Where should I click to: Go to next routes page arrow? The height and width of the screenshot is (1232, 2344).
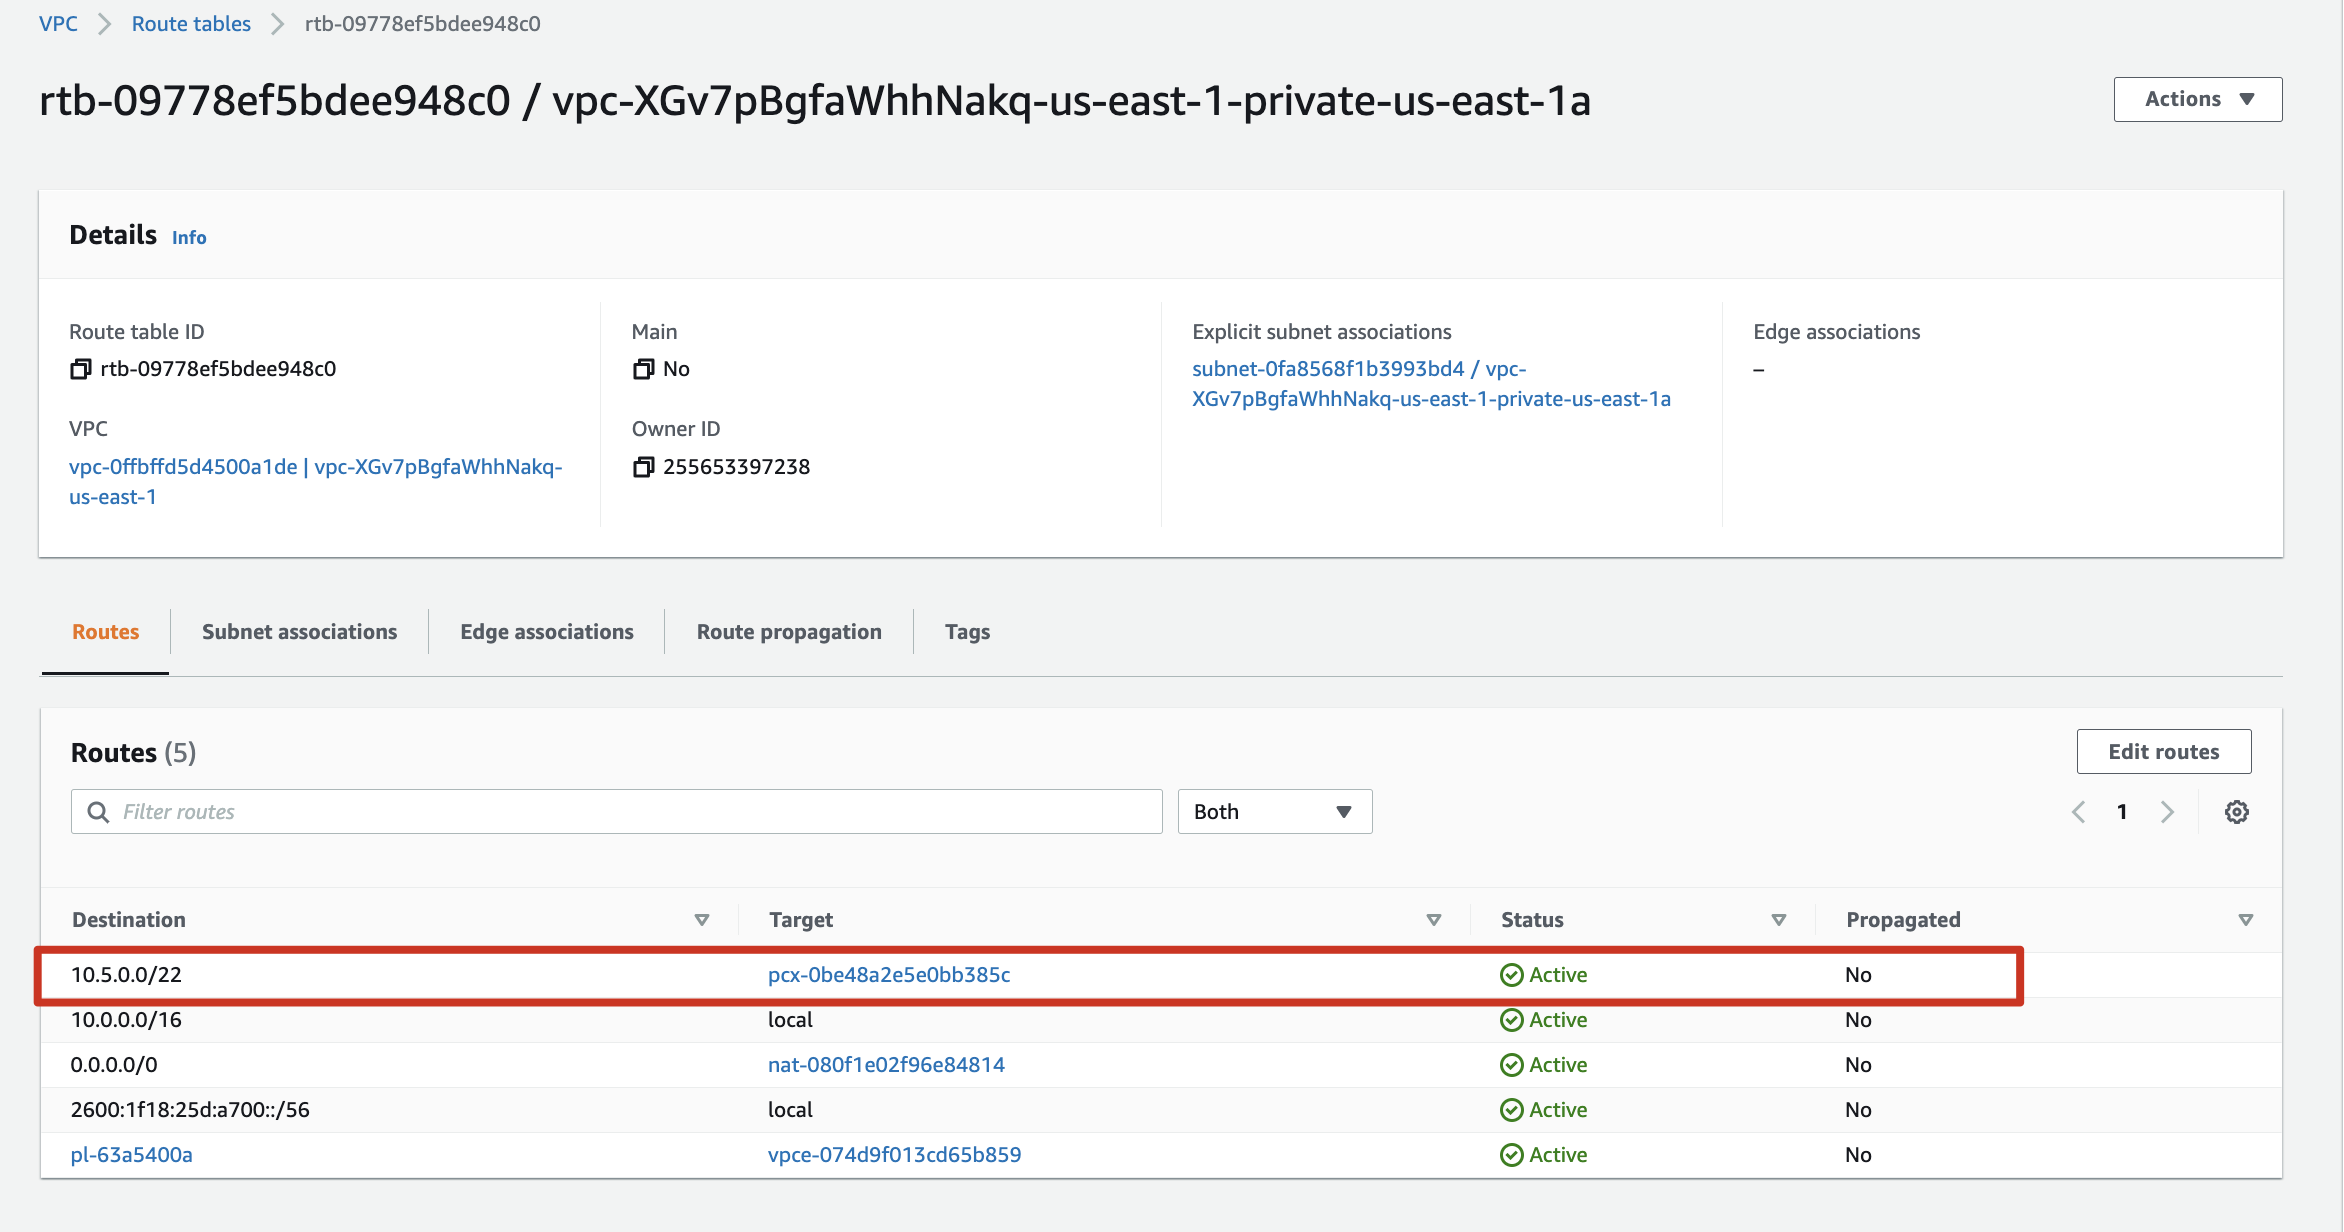pyautogui.click(x=2167, y=812)
